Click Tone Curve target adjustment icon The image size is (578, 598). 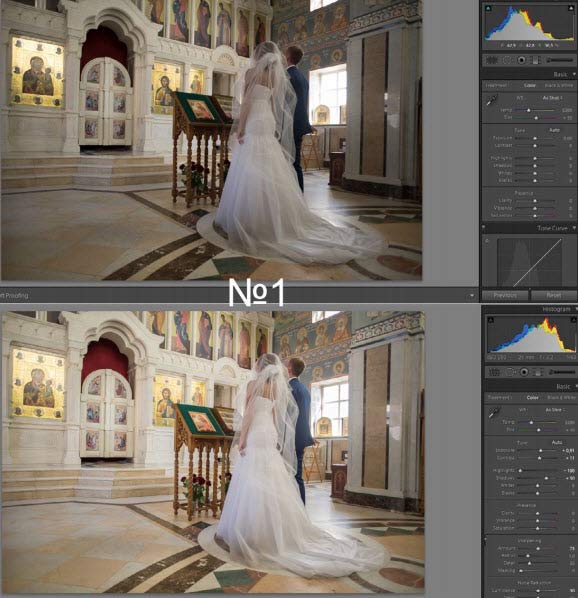tap(487, 241)
